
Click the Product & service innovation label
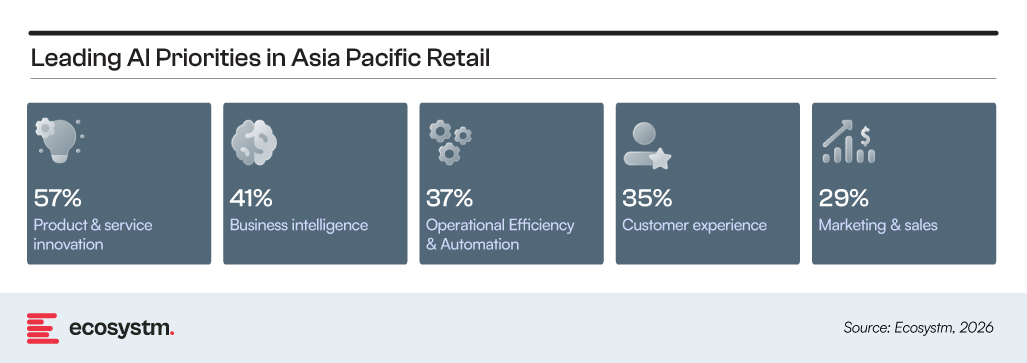click(x=92, y=235)
